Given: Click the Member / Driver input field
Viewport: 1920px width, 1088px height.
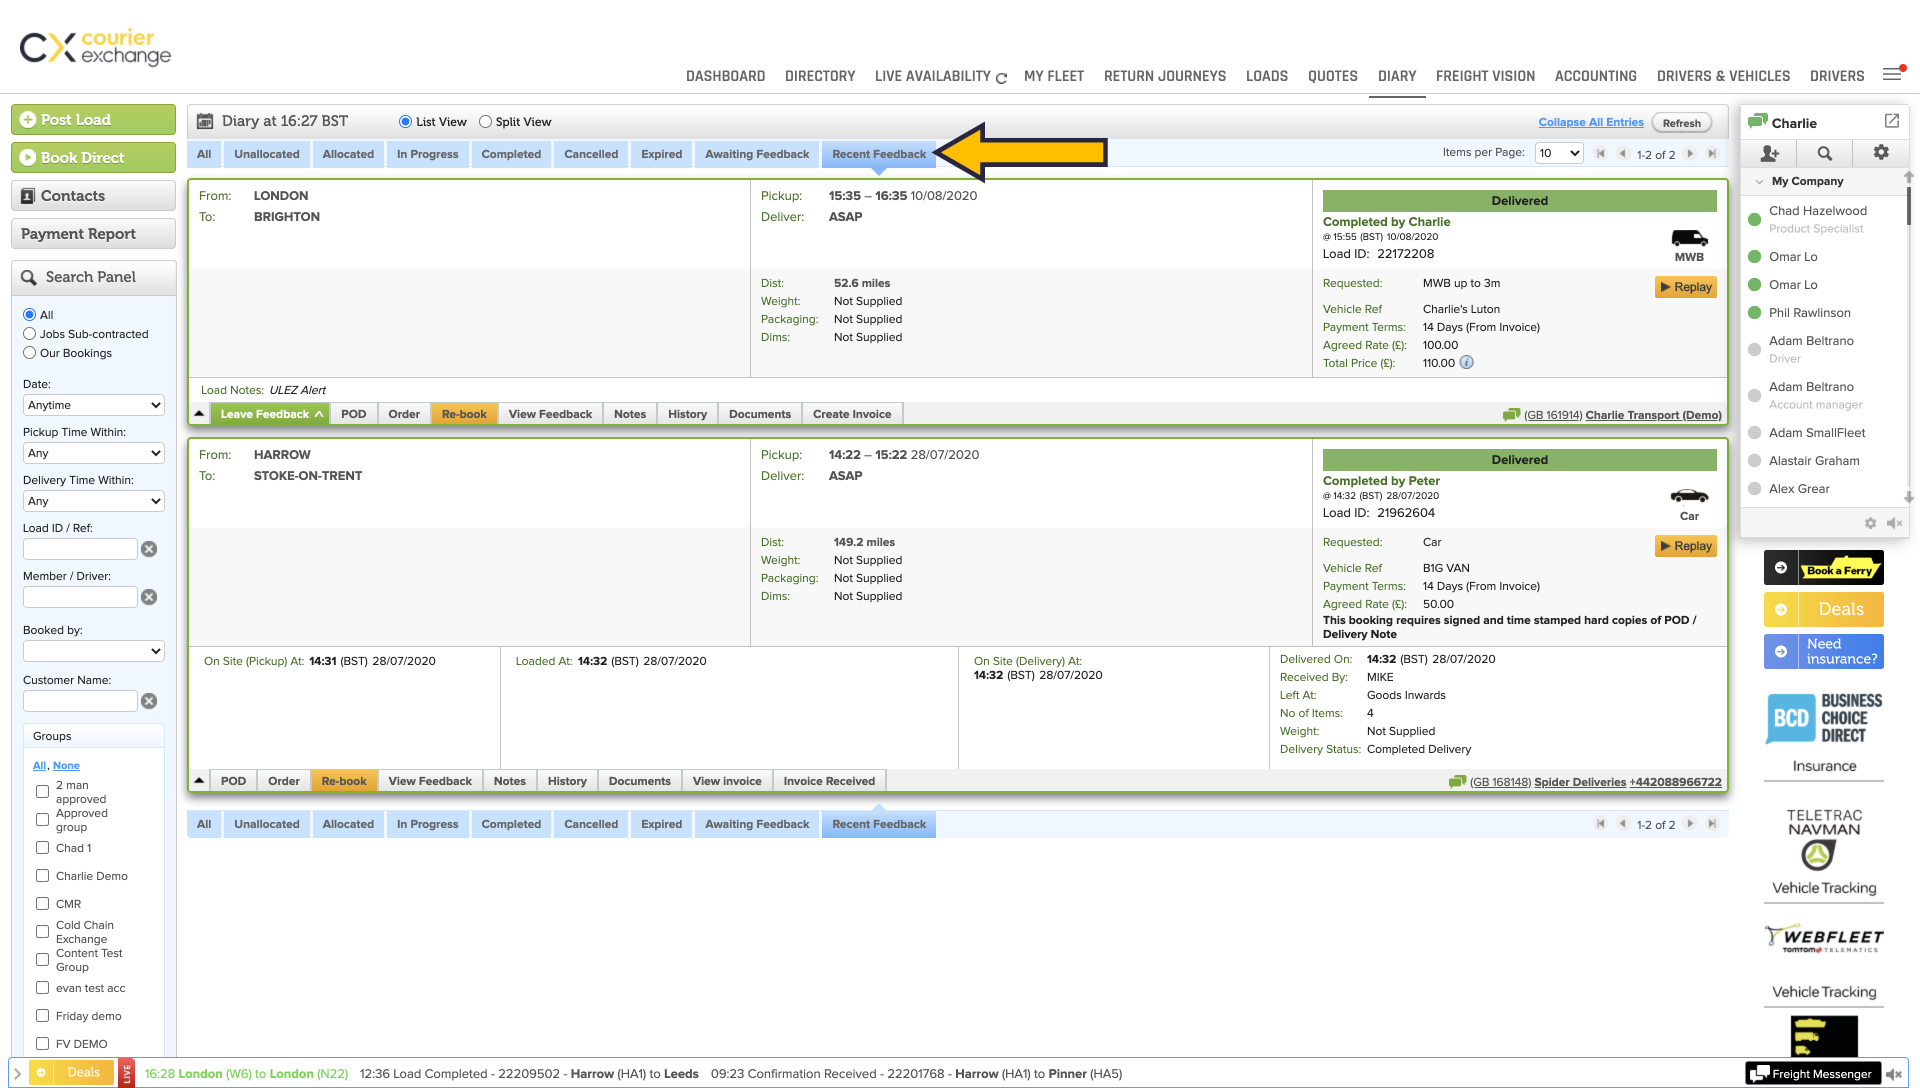Looking at the screenshot, I should [x=80, y=597].
